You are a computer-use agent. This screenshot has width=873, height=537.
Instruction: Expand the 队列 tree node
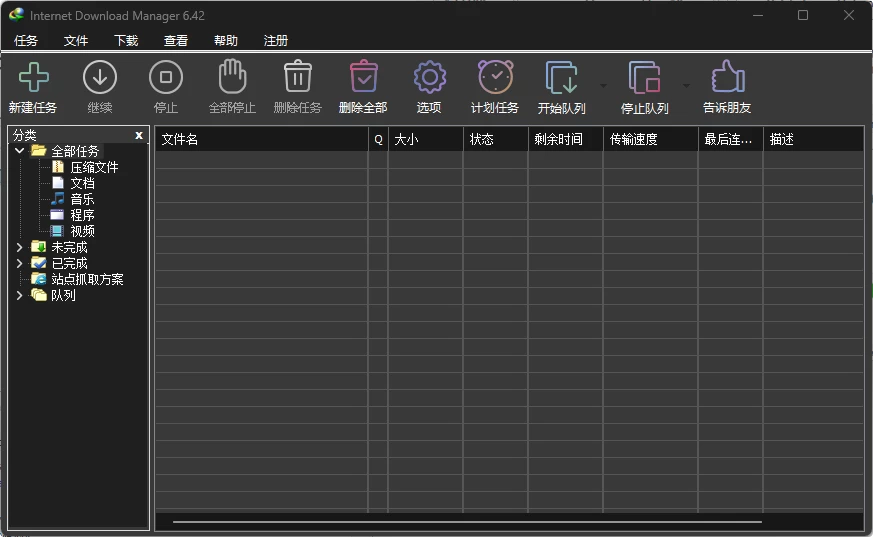click(19, 295)
